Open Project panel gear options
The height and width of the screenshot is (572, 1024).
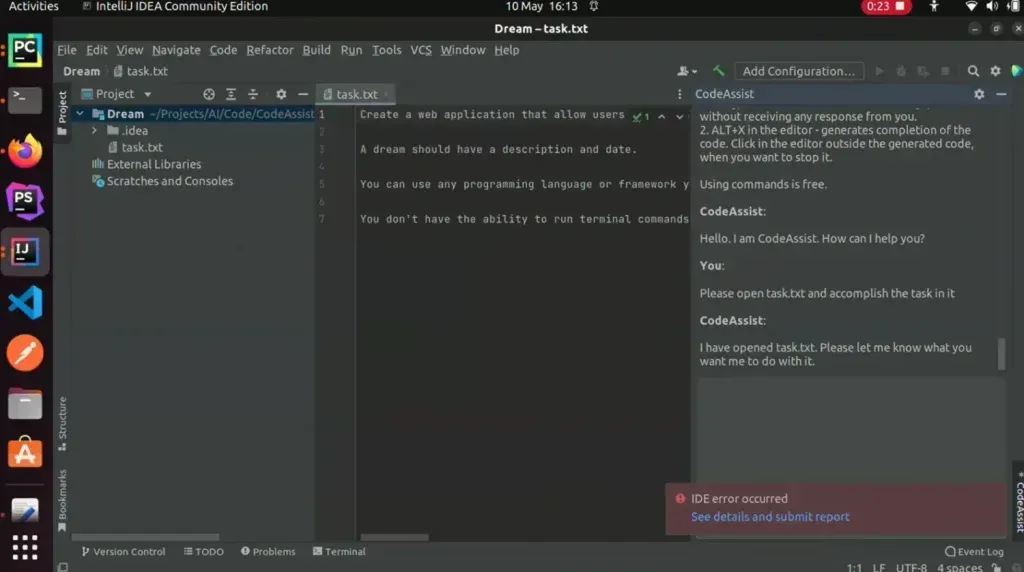(281, 94)
